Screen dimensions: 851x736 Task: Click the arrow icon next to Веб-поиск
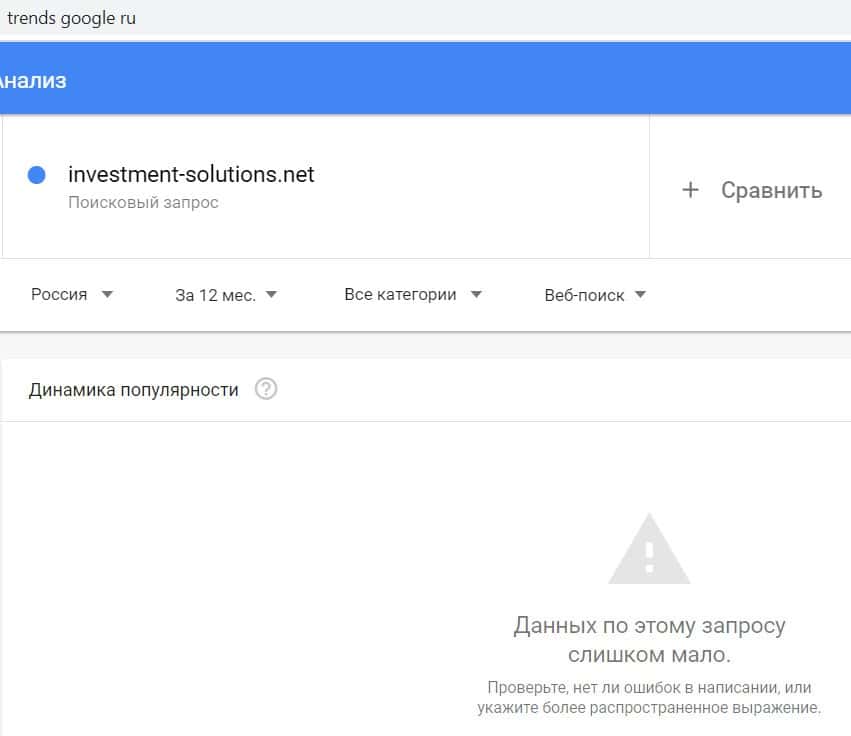pos(640,295)
